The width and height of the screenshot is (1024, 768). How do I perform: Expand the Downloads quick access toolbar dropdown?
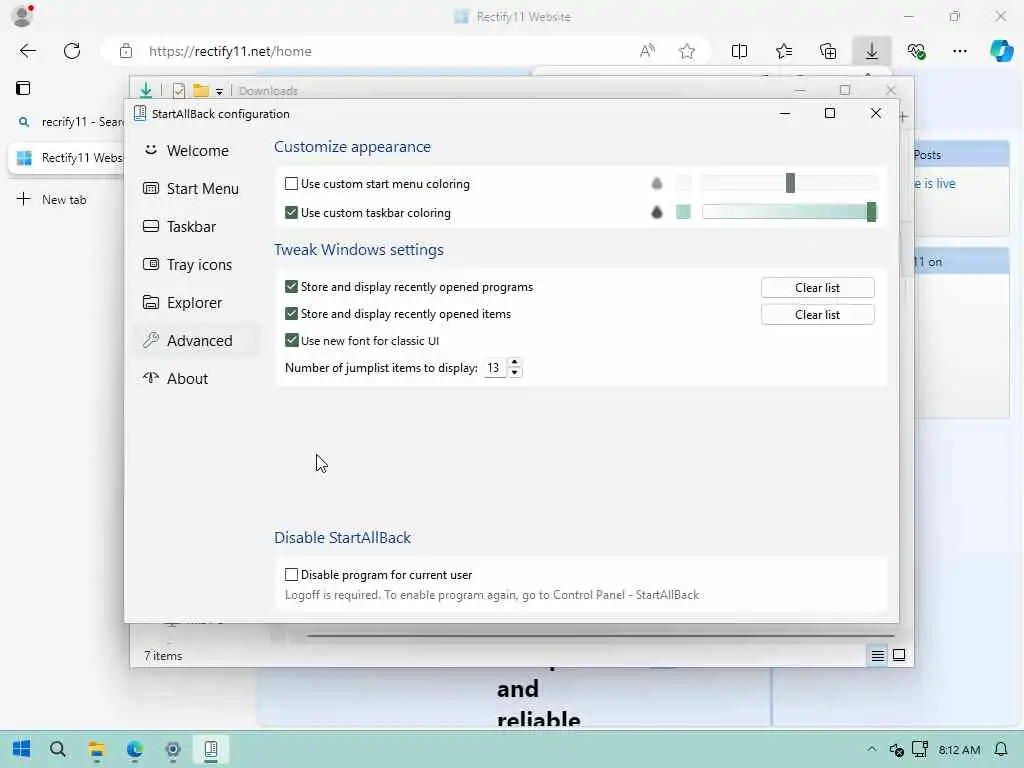click(x=219, y=91)
